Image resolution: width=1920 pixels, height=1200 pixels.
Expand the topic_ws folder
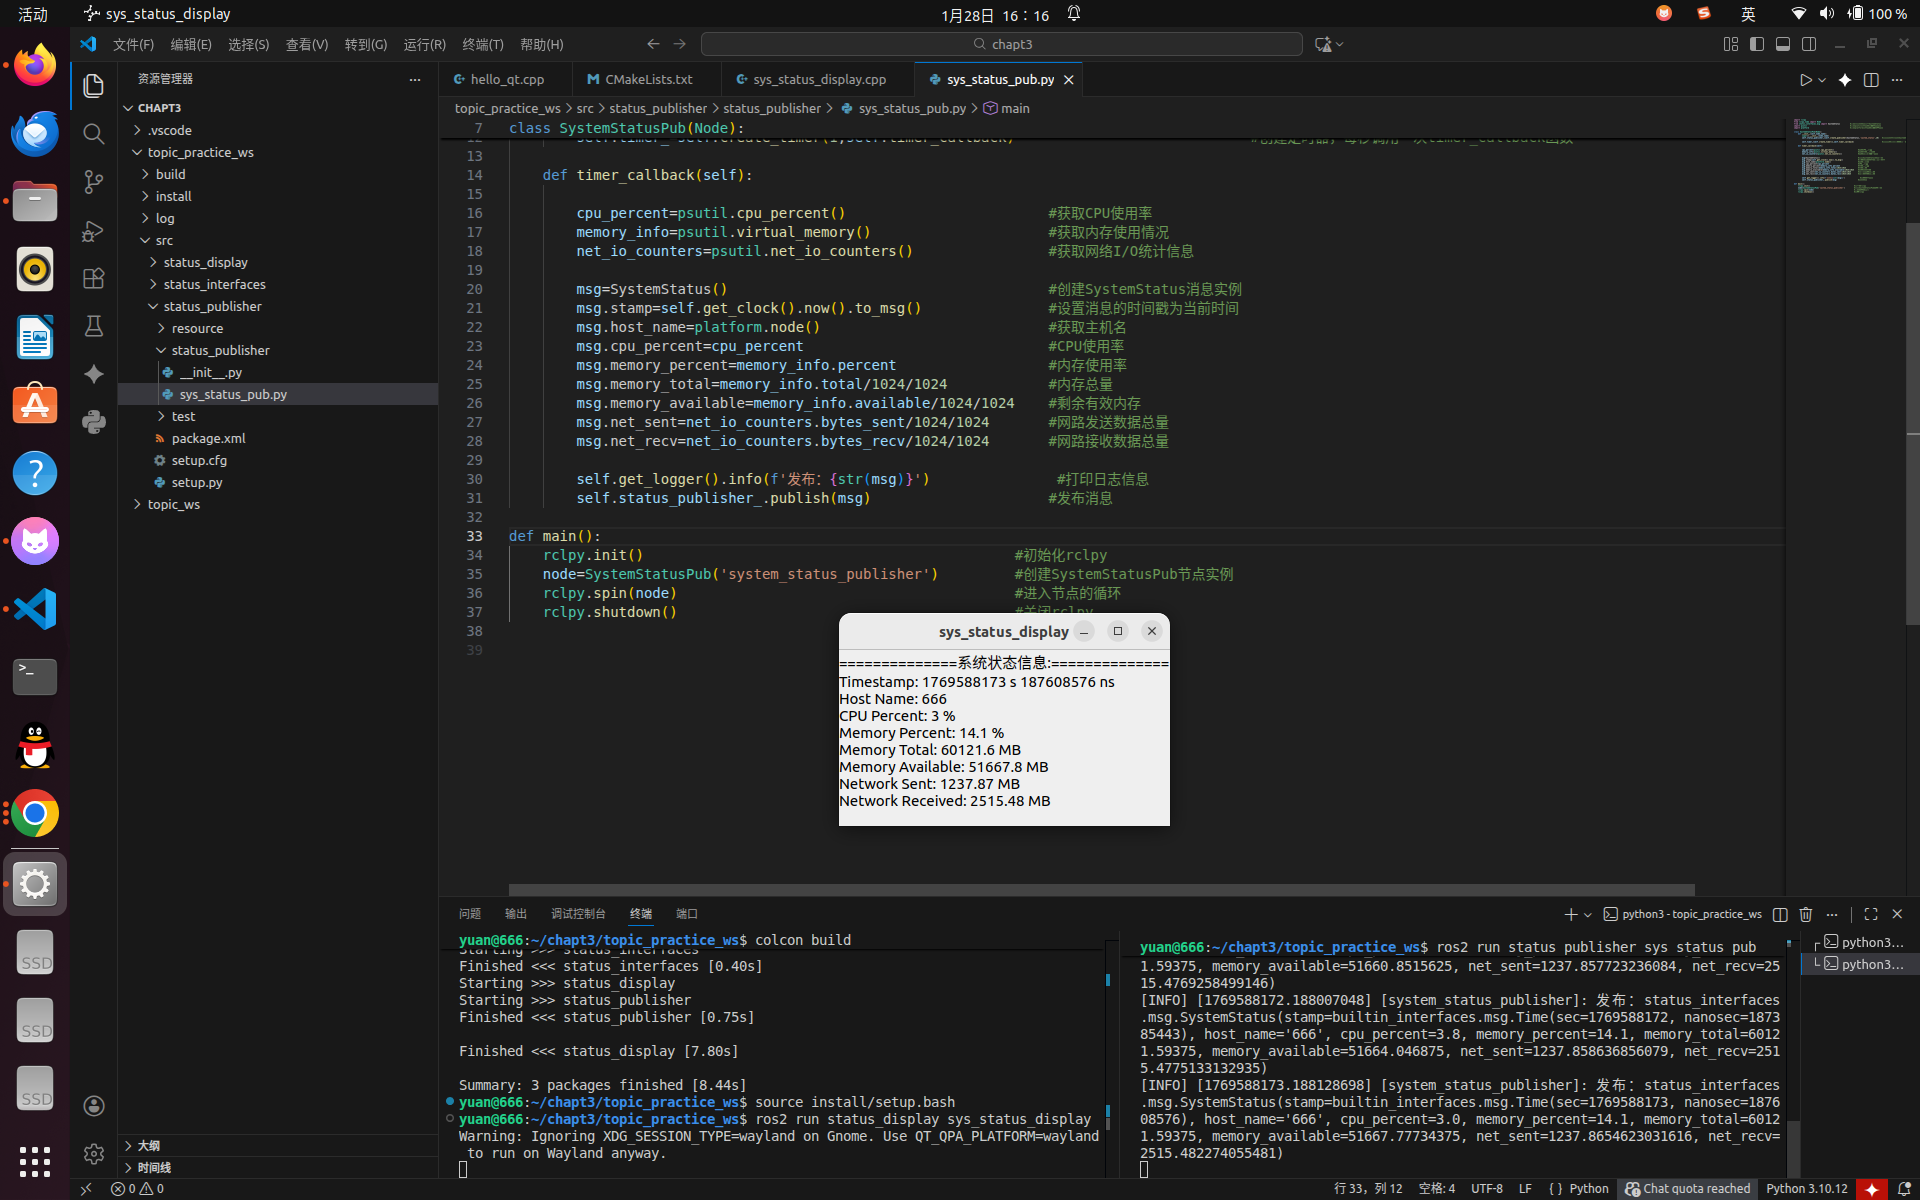(x=278, y=504)
